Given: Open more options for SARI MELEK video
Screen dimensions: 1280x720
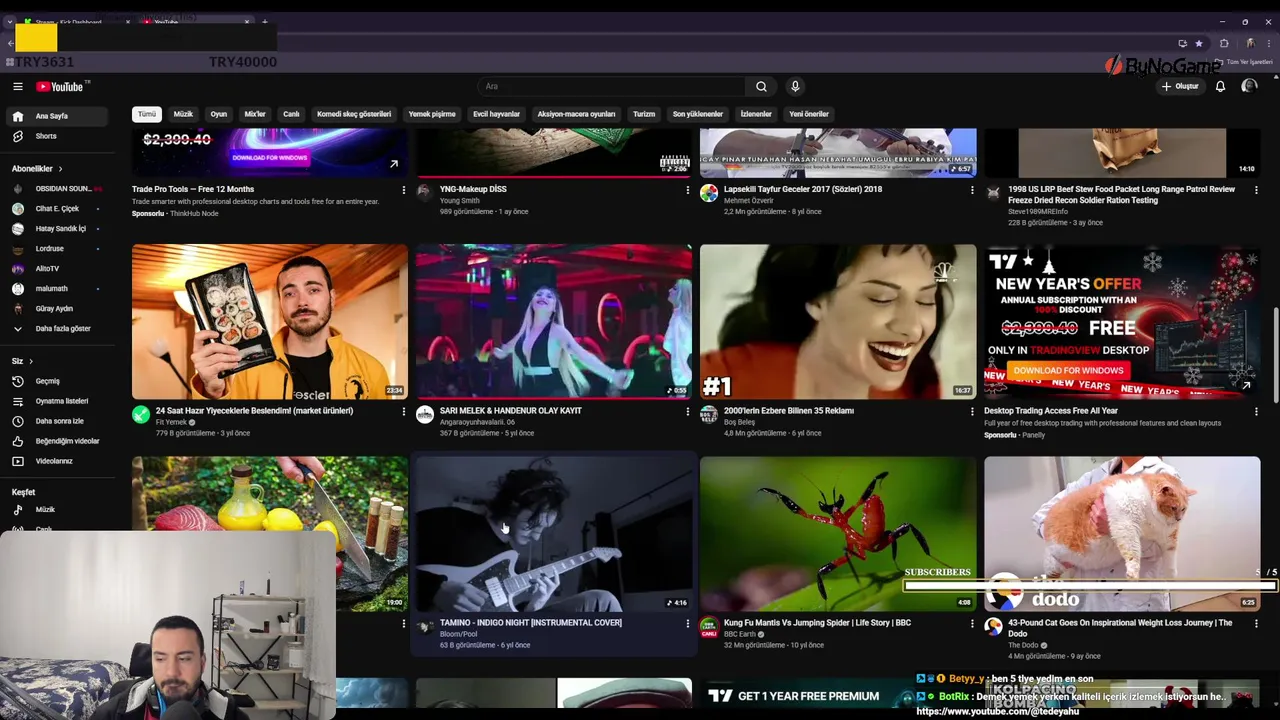Looking at the screenshot, I should [687, 412].
